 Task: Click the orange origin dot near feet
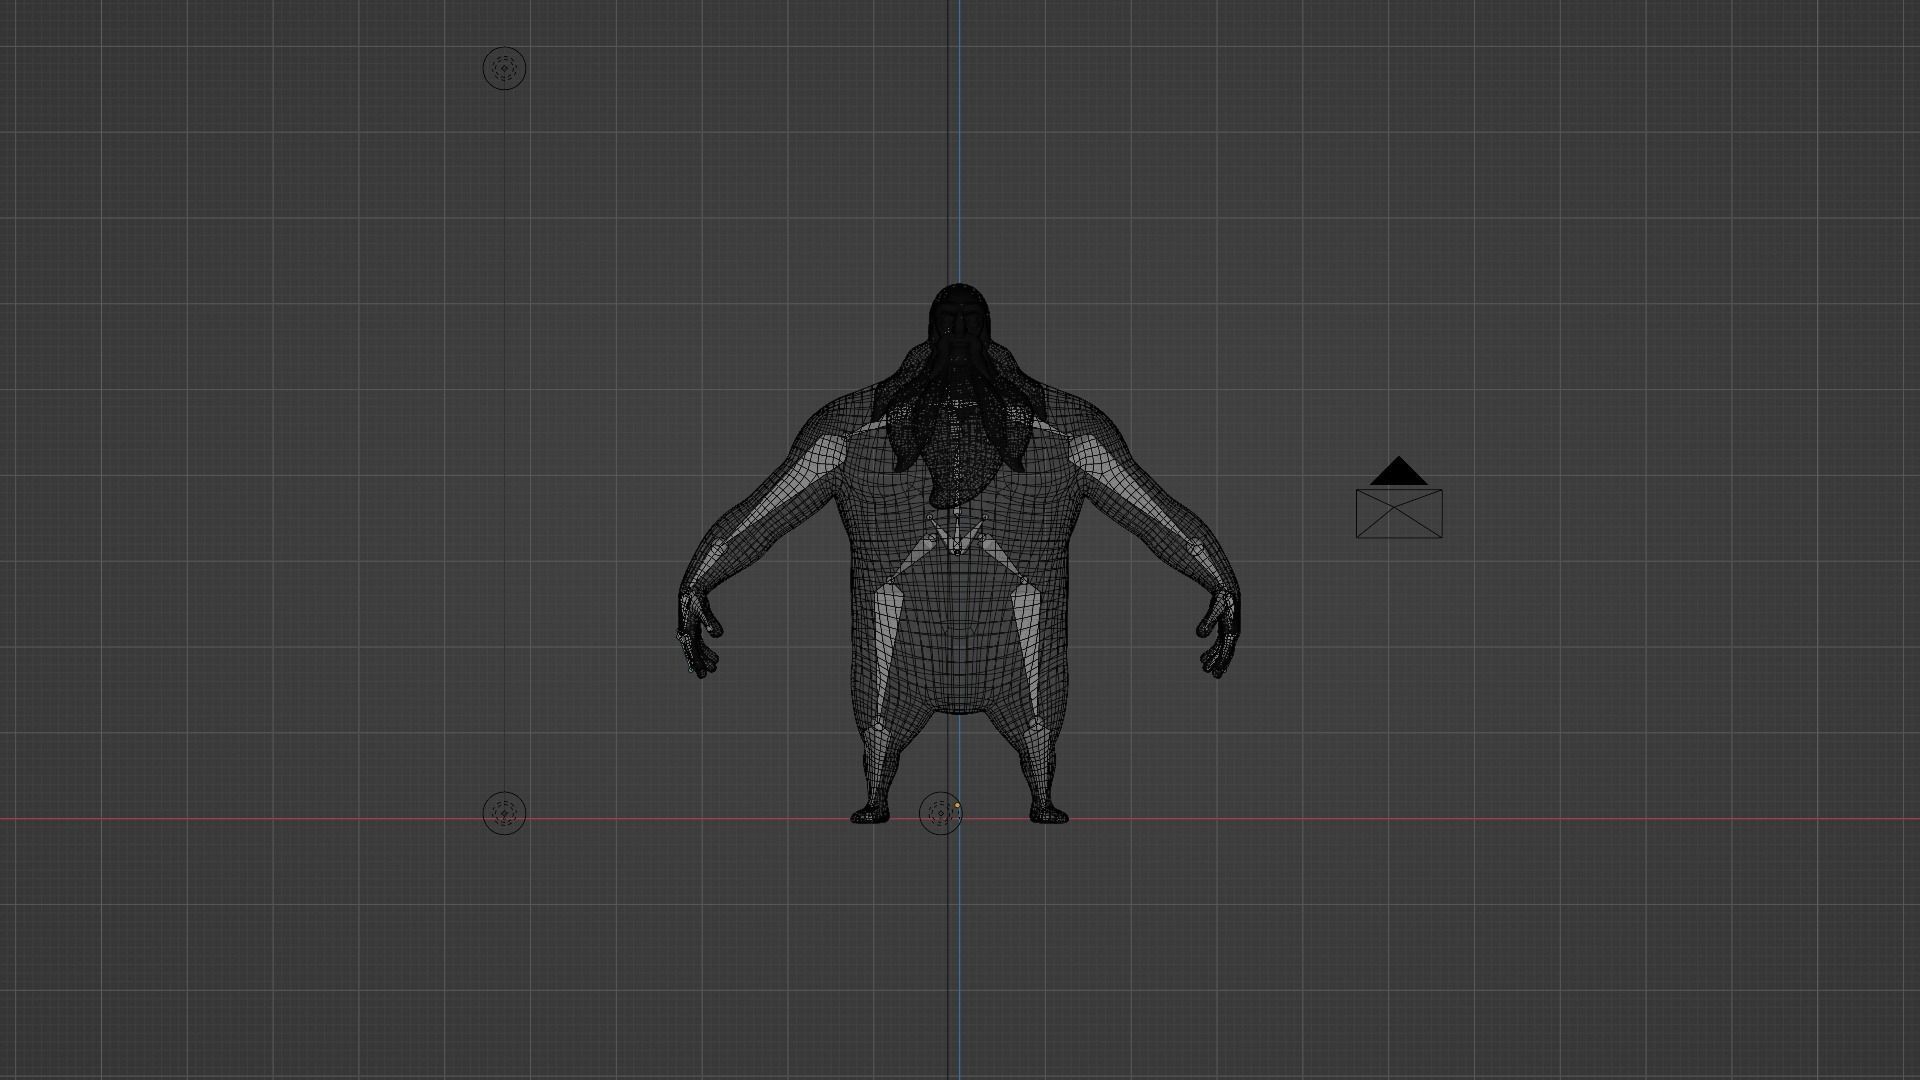point(957,805)
